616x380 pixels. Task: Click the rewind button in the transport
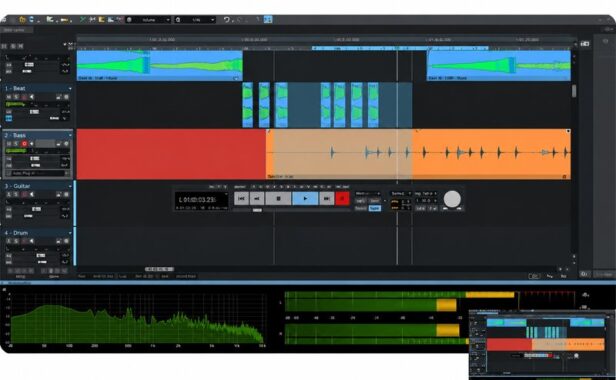(257, 198)
